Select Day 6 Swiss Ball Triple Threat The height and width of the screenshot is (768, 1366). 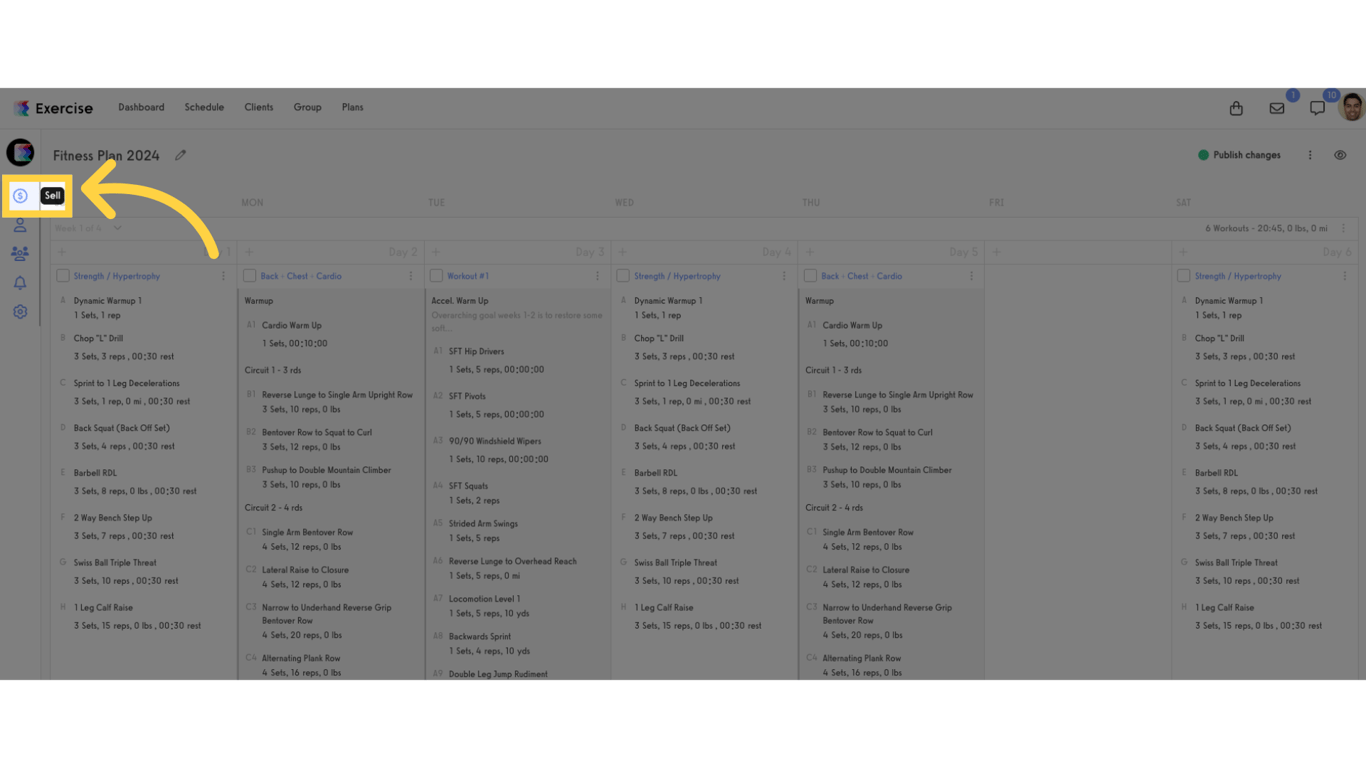pyautogui.click(x=1236, y=563)
